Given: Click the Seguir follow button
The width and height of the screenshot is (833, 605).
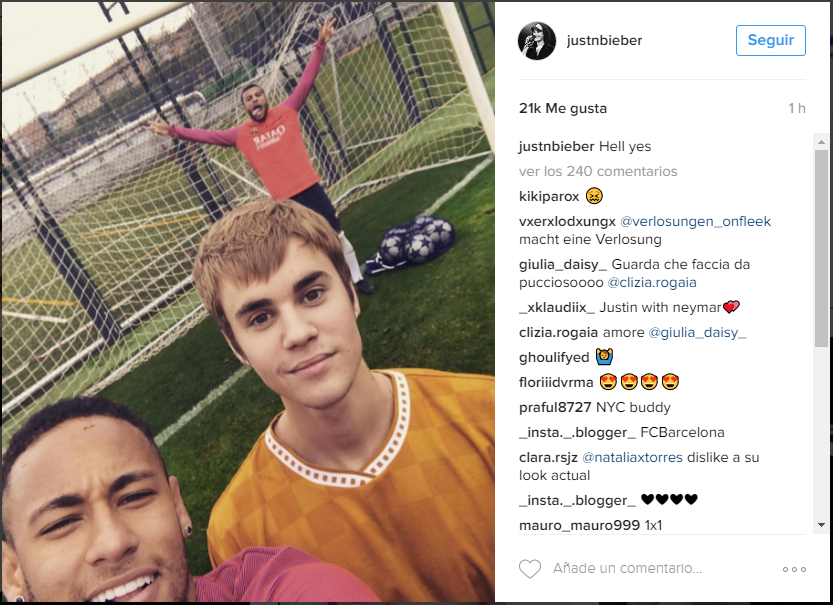Looking at the screenshot, I should tap(770, 40).
